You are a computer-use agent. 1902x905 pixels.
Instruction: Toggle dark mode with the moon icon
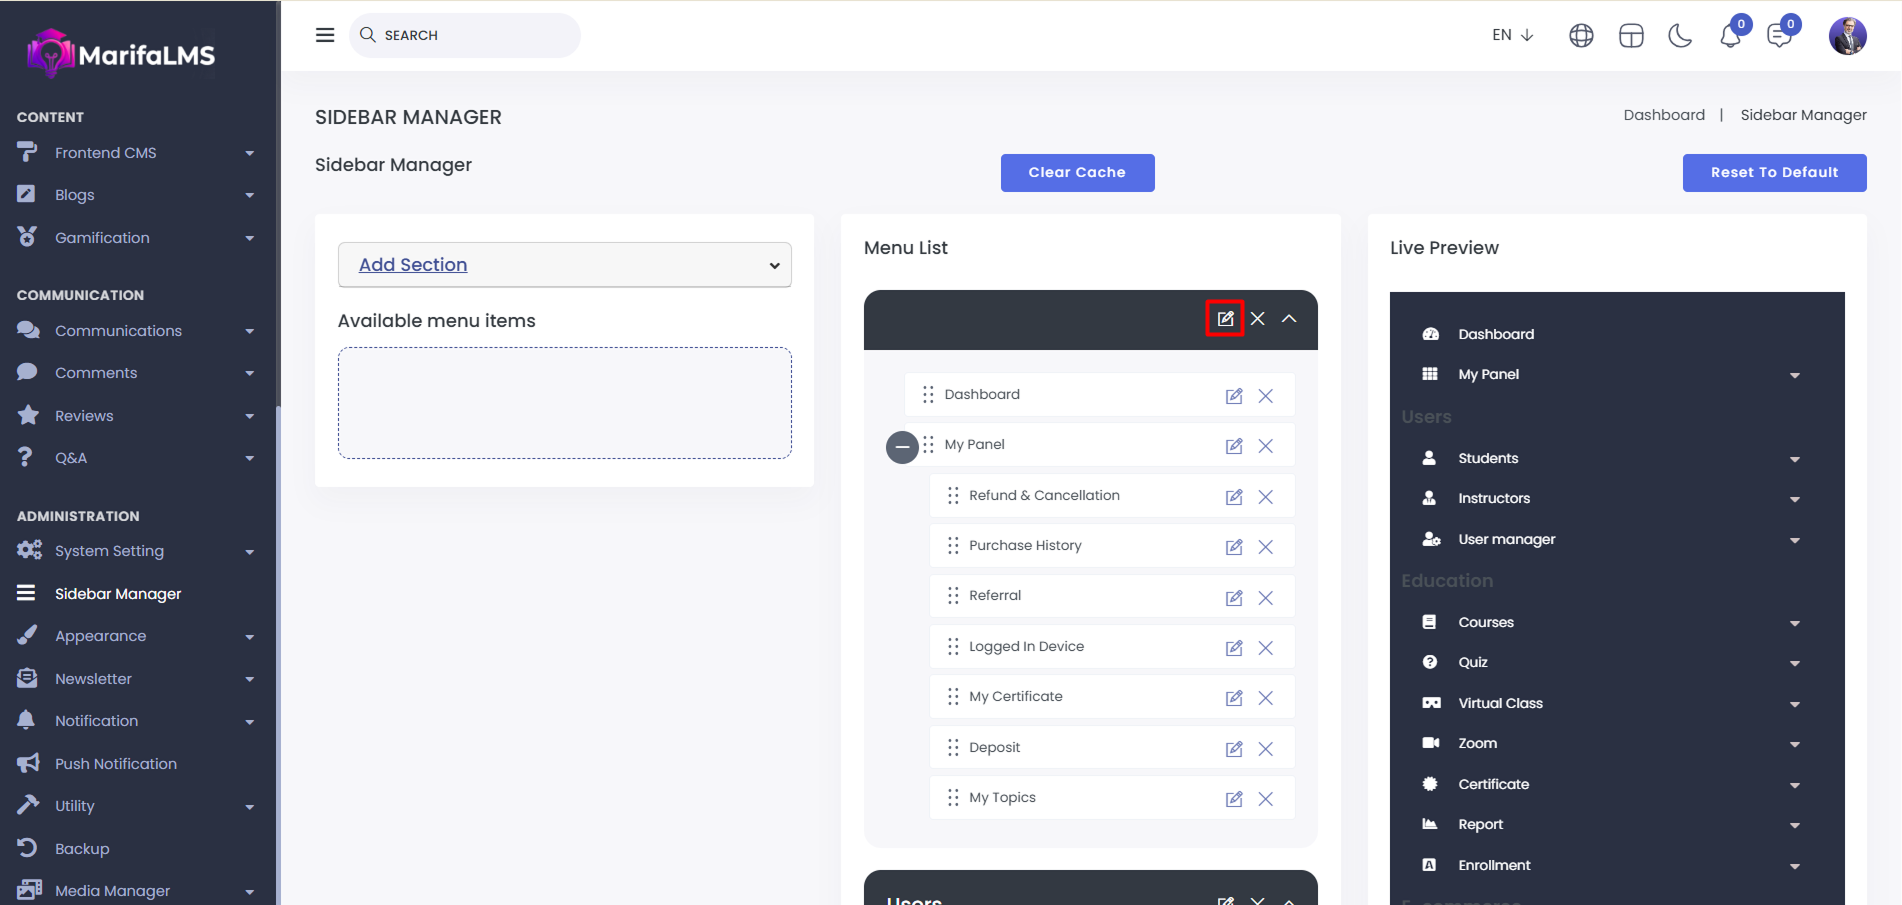[x=1680, y=36]
